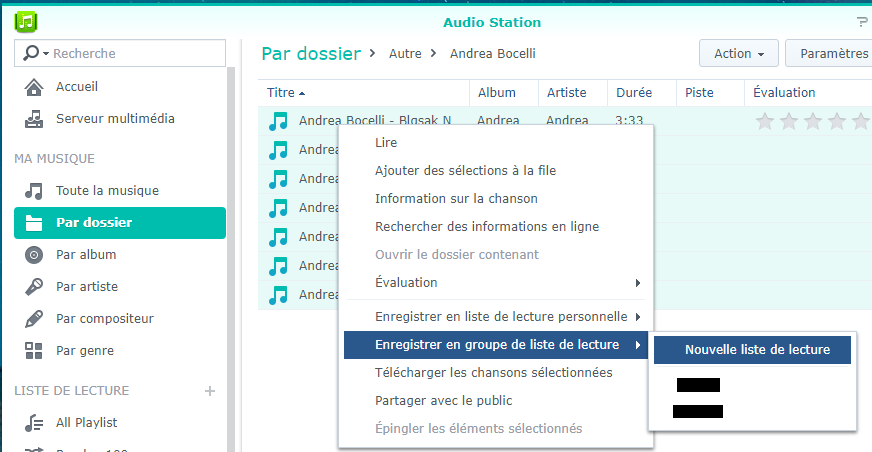This screenshot has width=872, height=452.
Task: Go to Autre in breadcrumb
Action: [405, 53]
